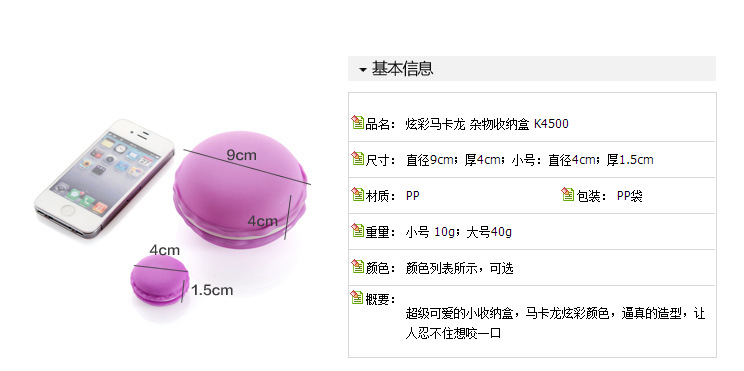Click the PP袋 packaging value
The height and width of the screenshot is (371, 744).
tap(630, 196)
